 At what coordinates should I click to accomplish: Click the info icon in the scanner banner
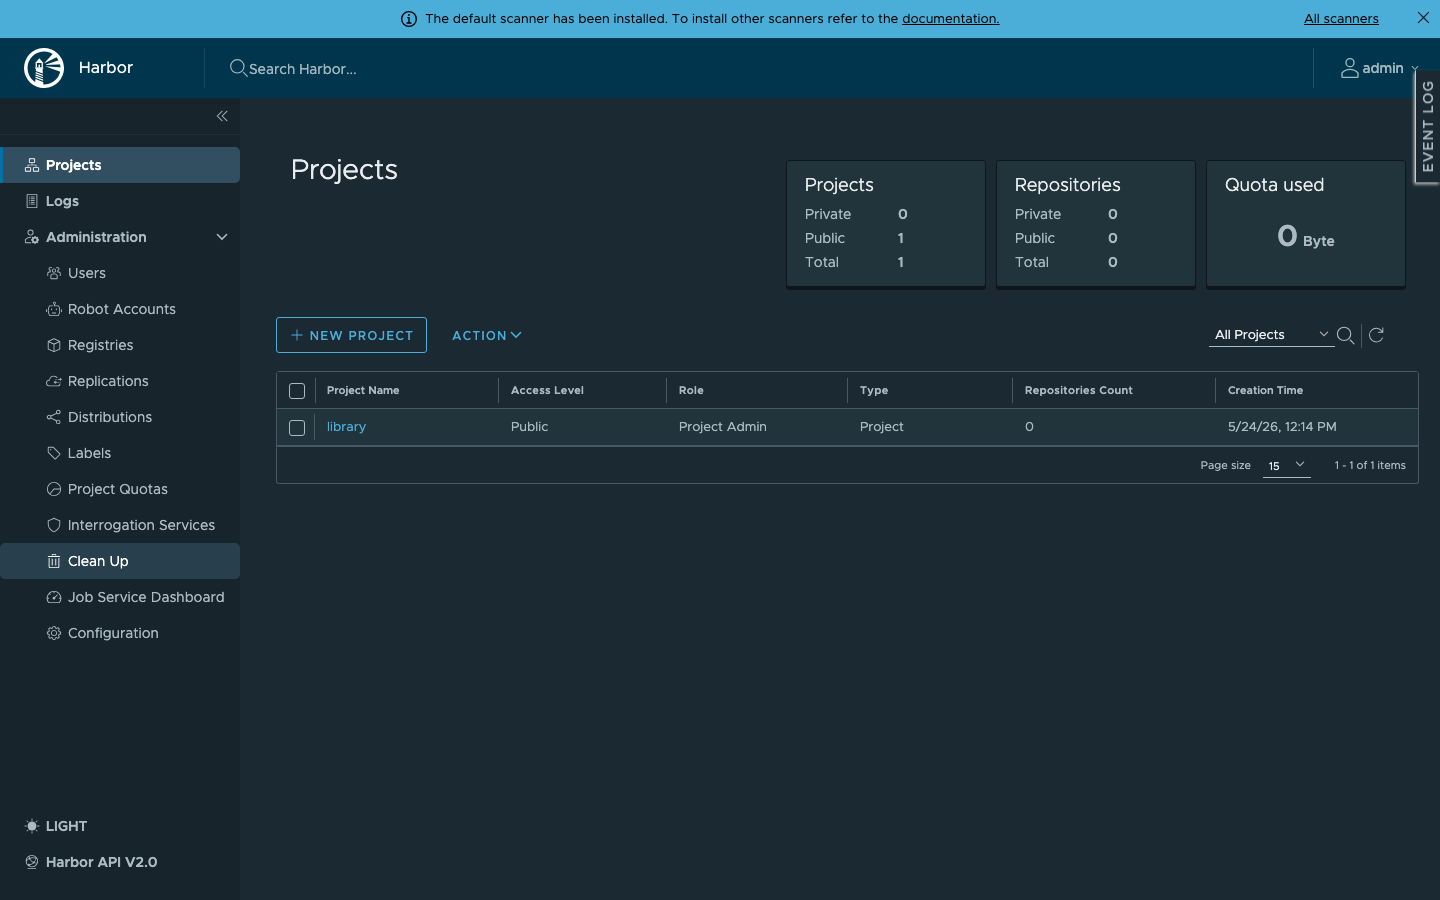pos(409,19)
